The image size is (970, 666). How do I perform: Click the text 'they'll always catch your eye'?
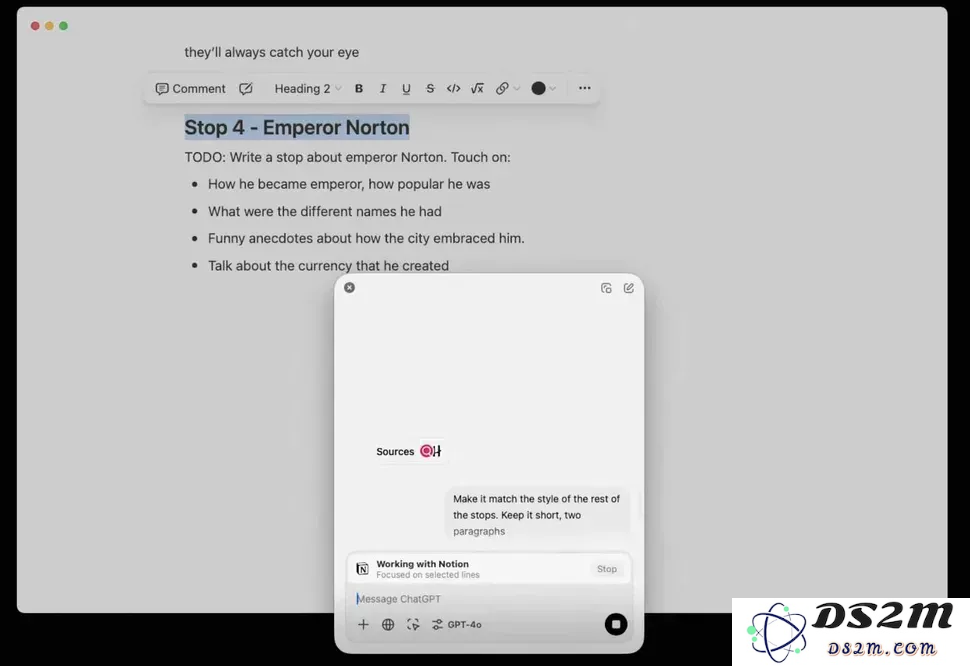pos(272,52)
